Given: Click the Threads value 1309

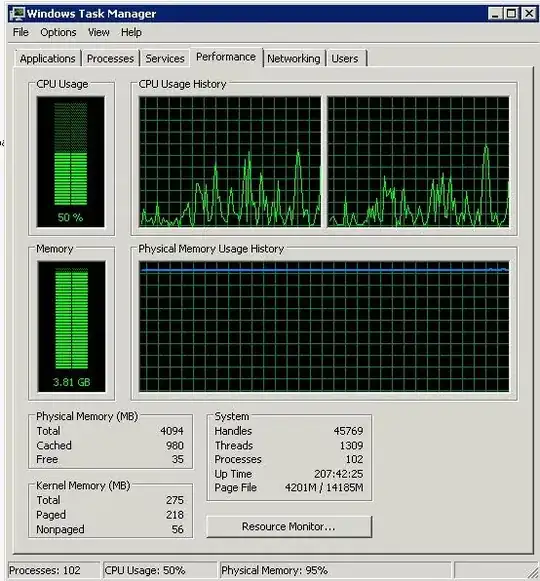Looking at the screenshot, I should (351, 445).
